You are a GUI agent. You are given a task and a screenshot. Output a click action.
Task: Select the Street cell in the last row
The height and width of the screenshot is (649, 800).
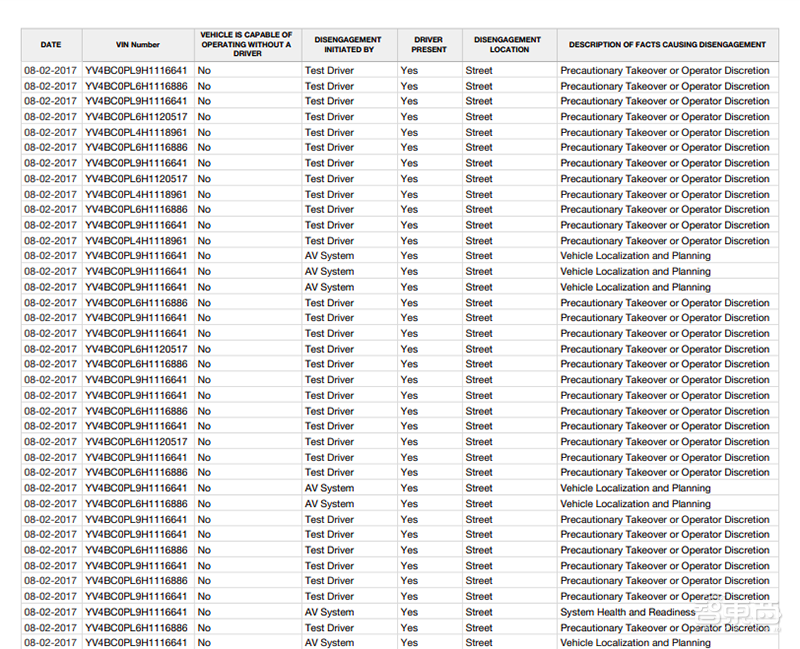[478, 643]
